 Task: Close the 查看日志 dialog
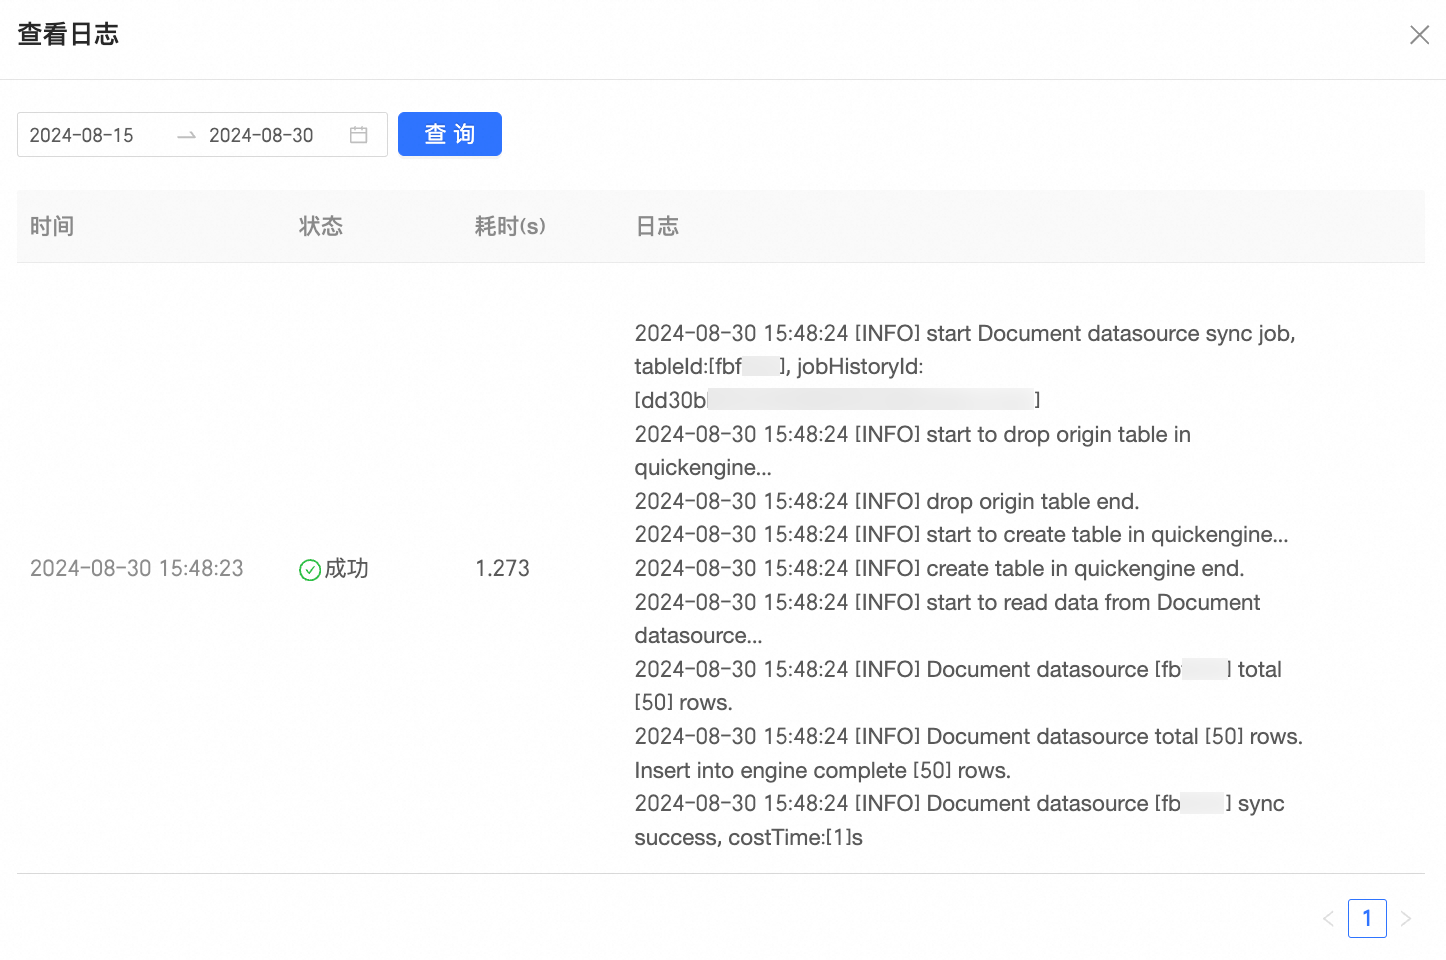point(1419,35)
